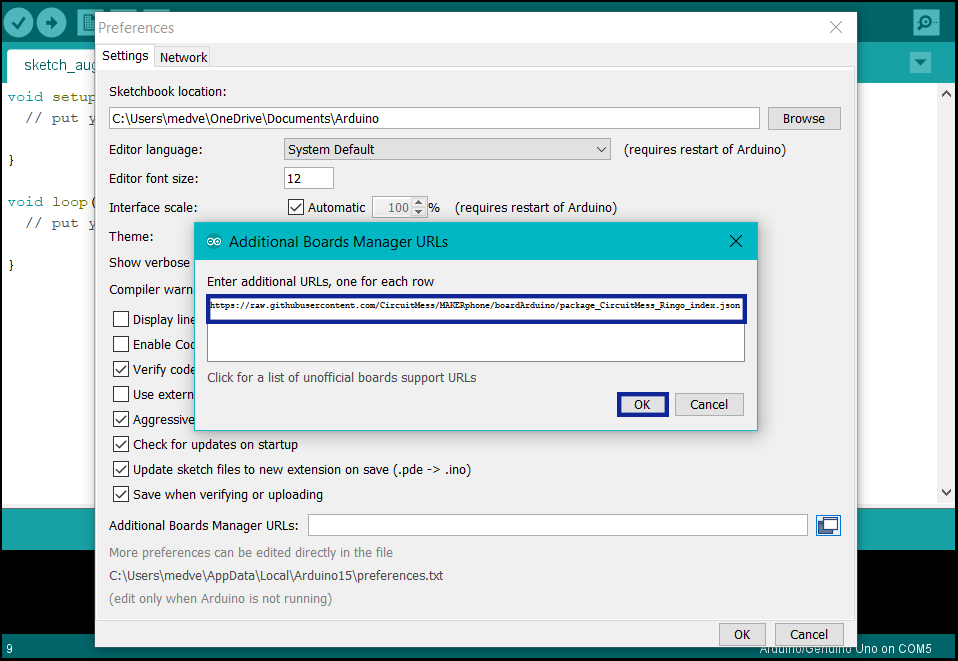
Task: Click the Upload arrow icon in Arduino toolbar
Action: (51, 23)
